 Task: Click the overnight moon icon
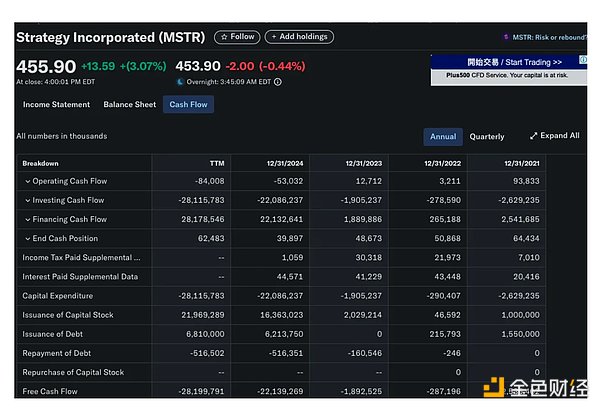click(x=180, y=81)
